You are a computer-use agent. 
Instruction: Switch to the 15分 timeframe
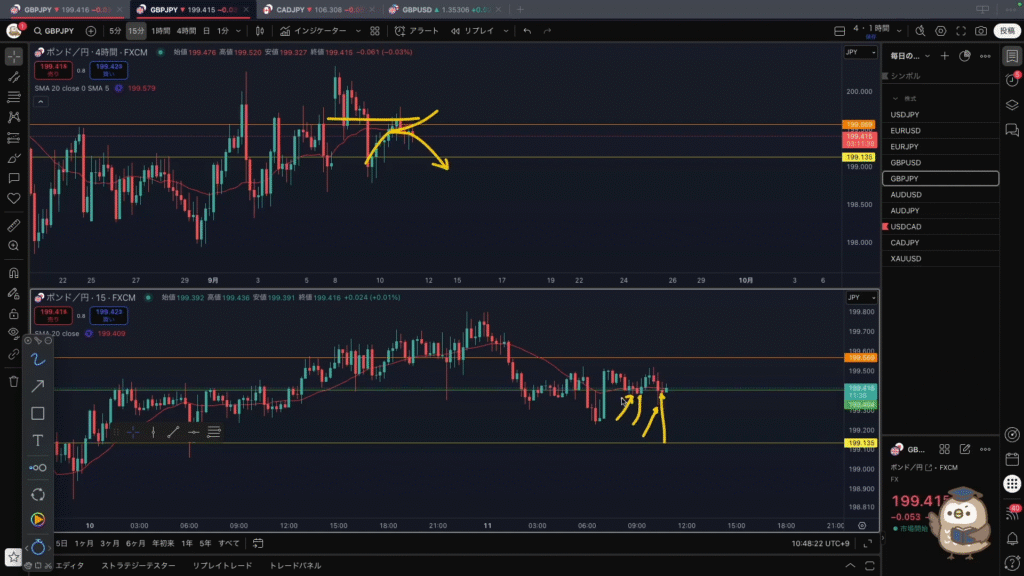pos(136,31)
